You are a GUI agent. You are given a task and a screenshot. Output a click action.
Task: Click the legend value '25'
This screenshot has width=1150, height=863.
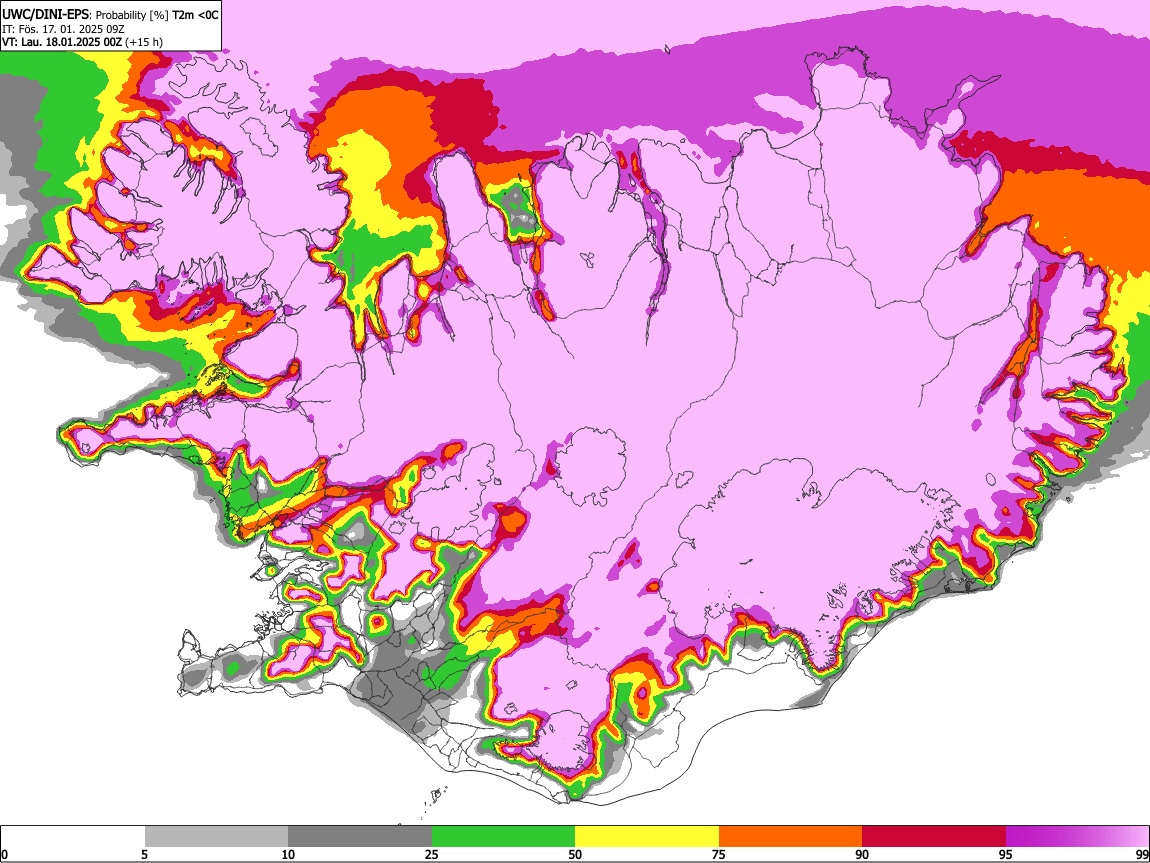coord(432,855)
